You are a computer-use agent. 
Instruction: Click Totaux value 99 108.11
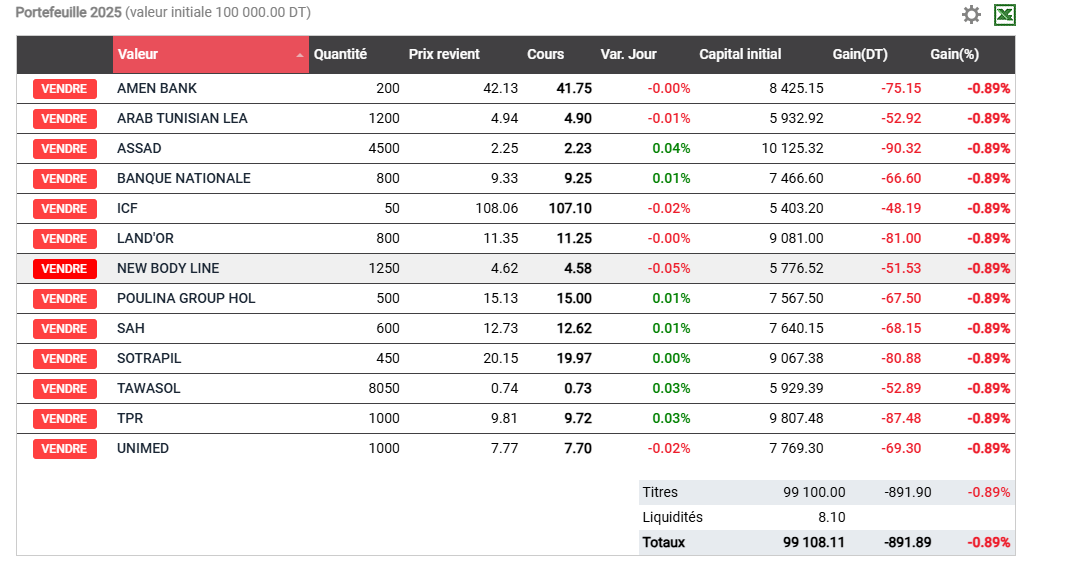814,542
